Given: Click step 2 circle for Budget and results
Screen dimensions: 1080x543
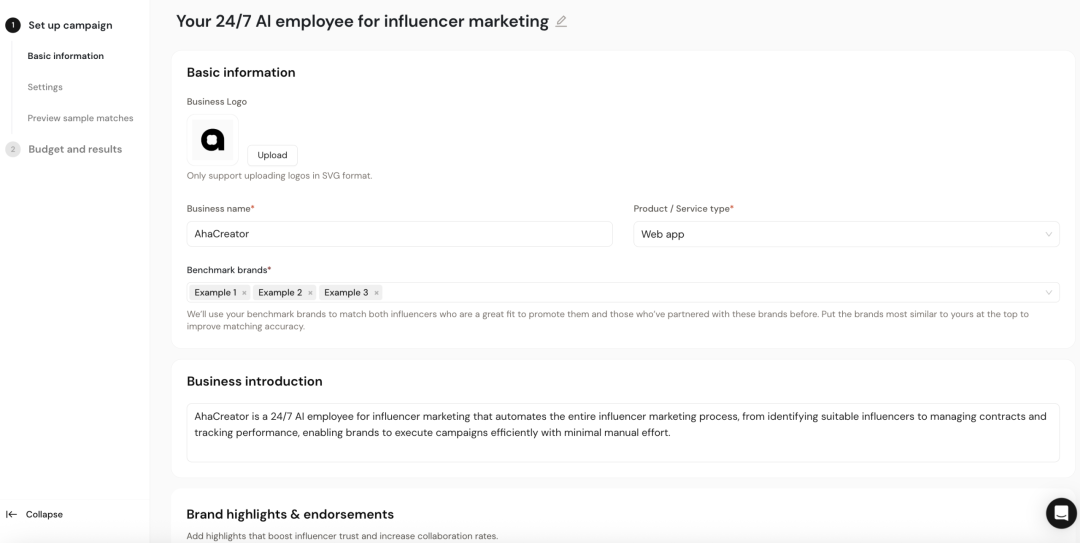Looking at the screenshot, I should click(13, 149).
